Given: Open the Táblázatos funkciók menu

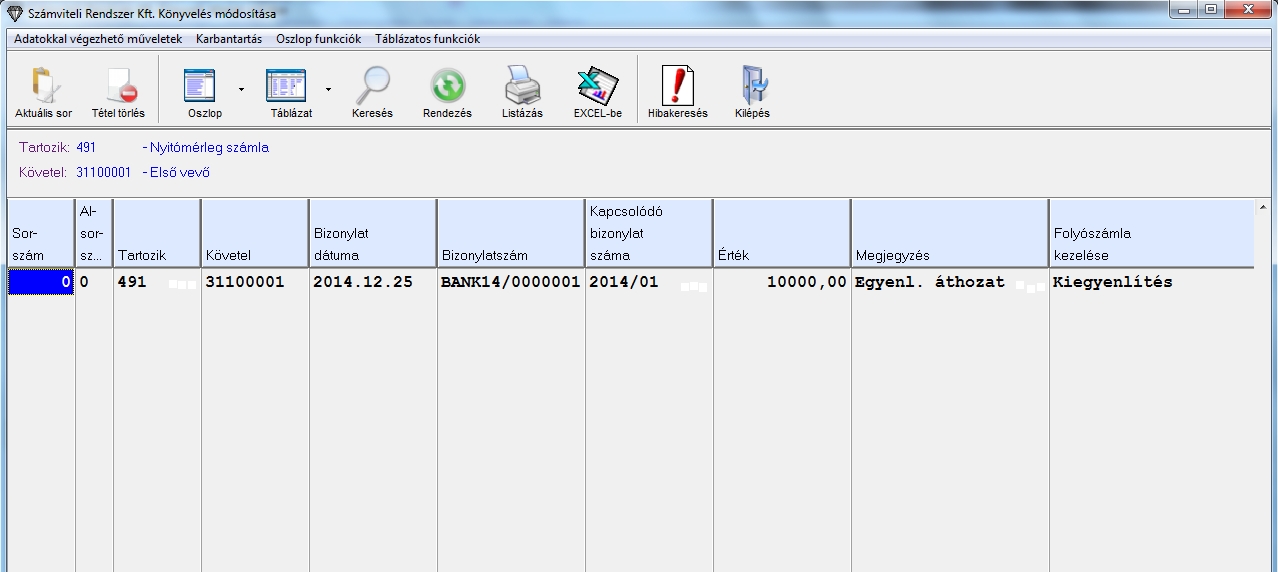Looking at the screenshot, I should click(x=427, y=39).
